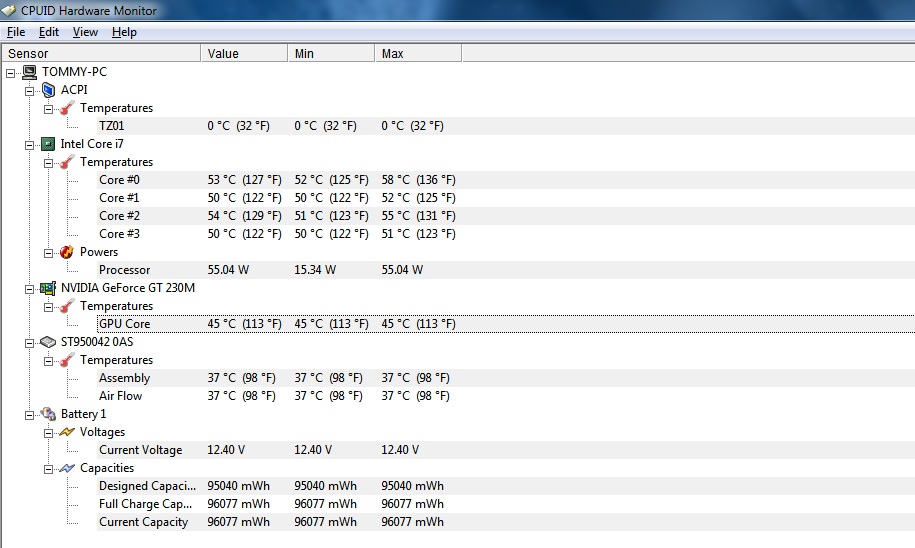
Task: Collapse the NVIDIA GeForce GT 230M node
Action: [29, 289]
